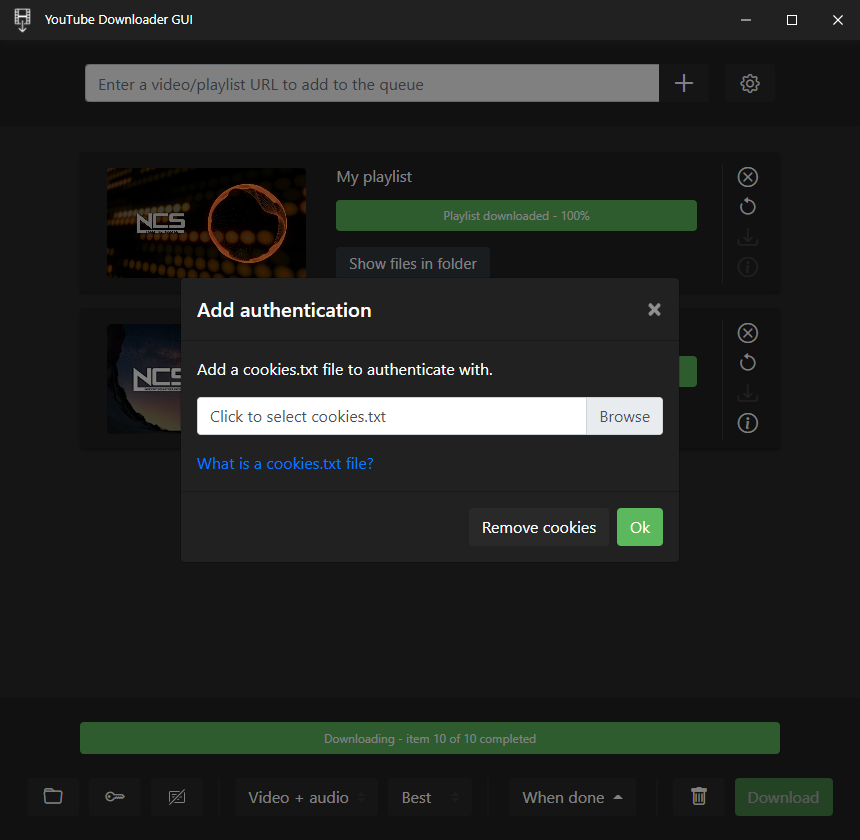The height and width of the screenshot is (840, 860).
Task: Minimize the YouTube Downloader window
Action: pos(745,20)
